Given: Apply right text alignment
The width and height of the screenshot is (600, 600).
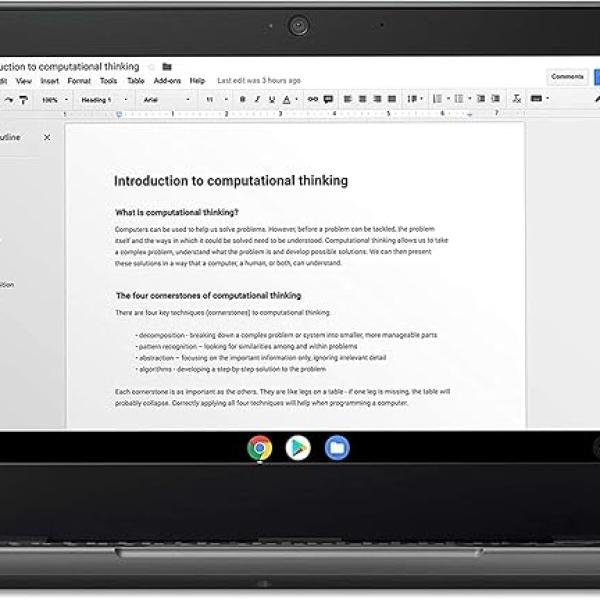Looking at the screenshot, I should click(x=377, y=99).
